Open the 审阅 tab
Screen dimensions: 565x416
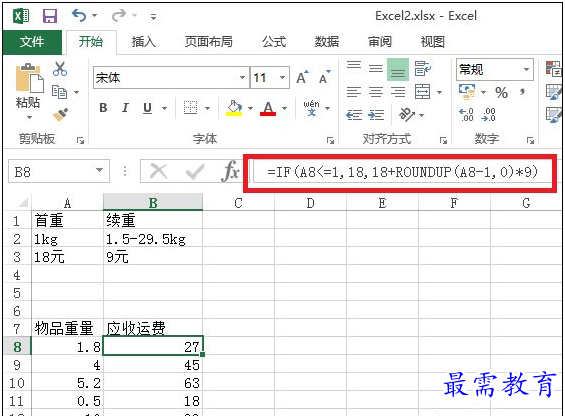coord(379,42)
